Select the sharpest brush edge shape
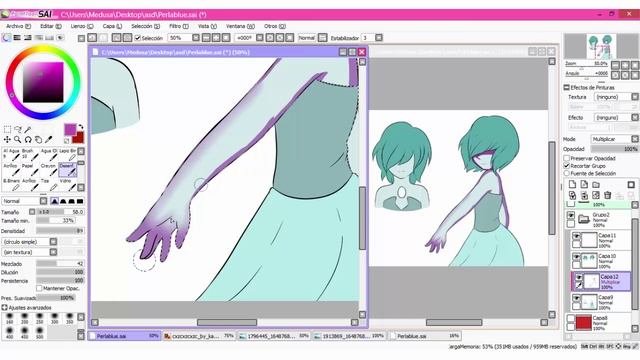The width and height of the screenshot is (640, 360). pyautogui.click(x=54, y=201)
